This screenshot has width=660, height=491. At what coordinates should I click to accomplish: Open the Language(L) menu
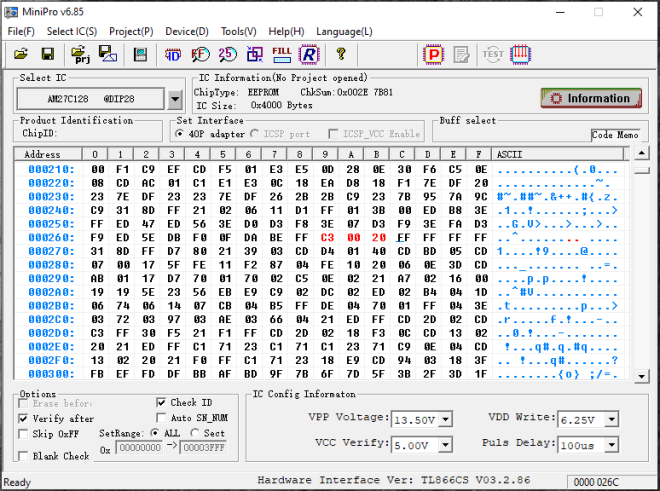point(344,32)
